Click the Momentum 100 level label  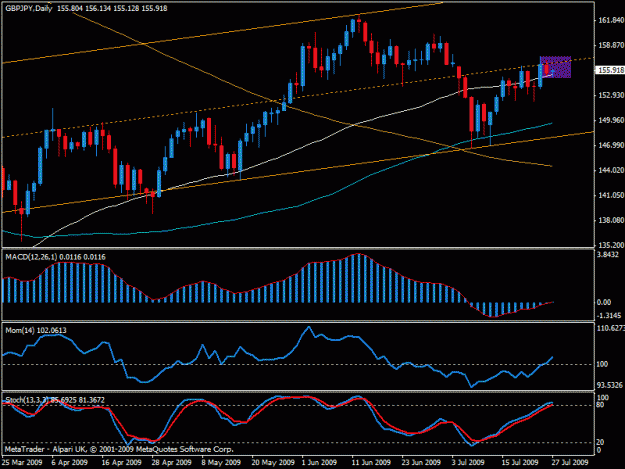[602, 364]
